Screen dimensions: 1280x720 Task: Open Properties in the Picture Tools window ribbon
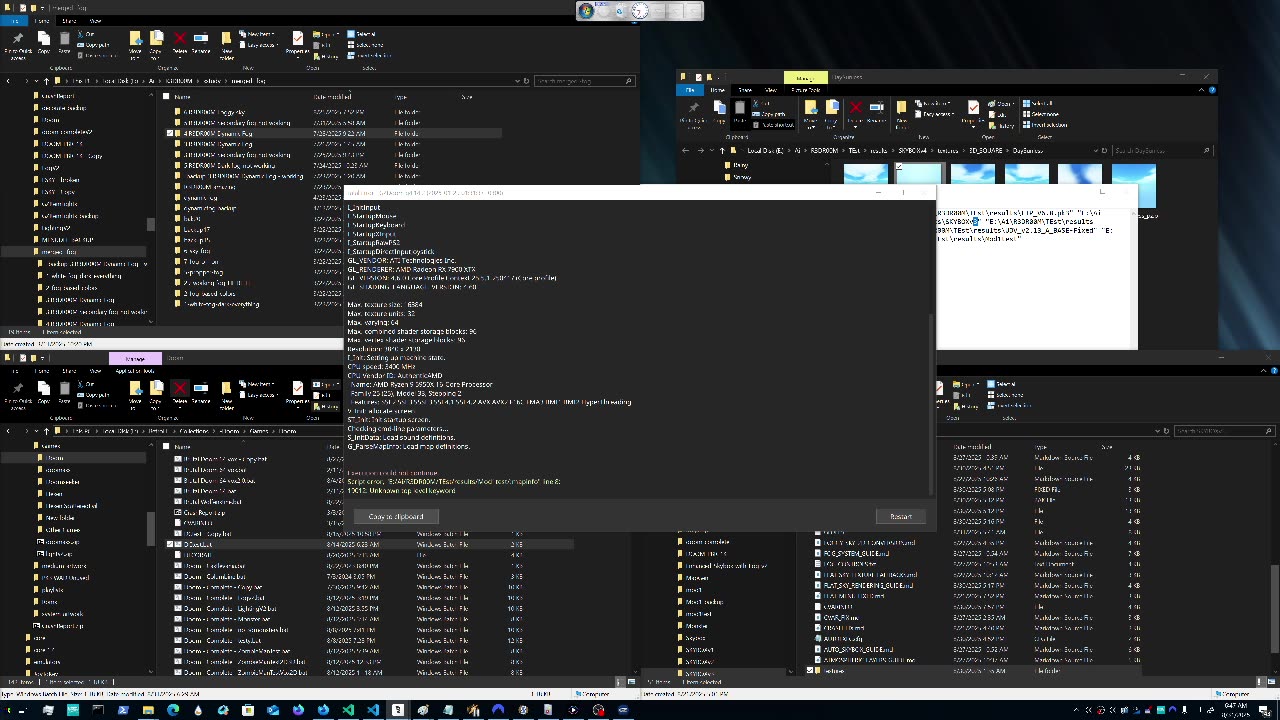974,113
